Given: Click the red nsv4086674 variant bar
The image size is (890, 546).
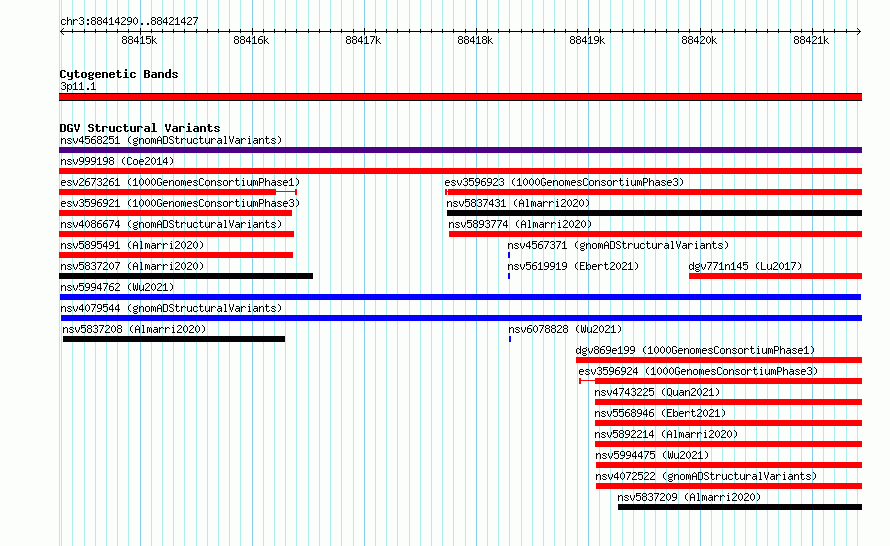Looking at the screenshot, I should click(177, 234).
